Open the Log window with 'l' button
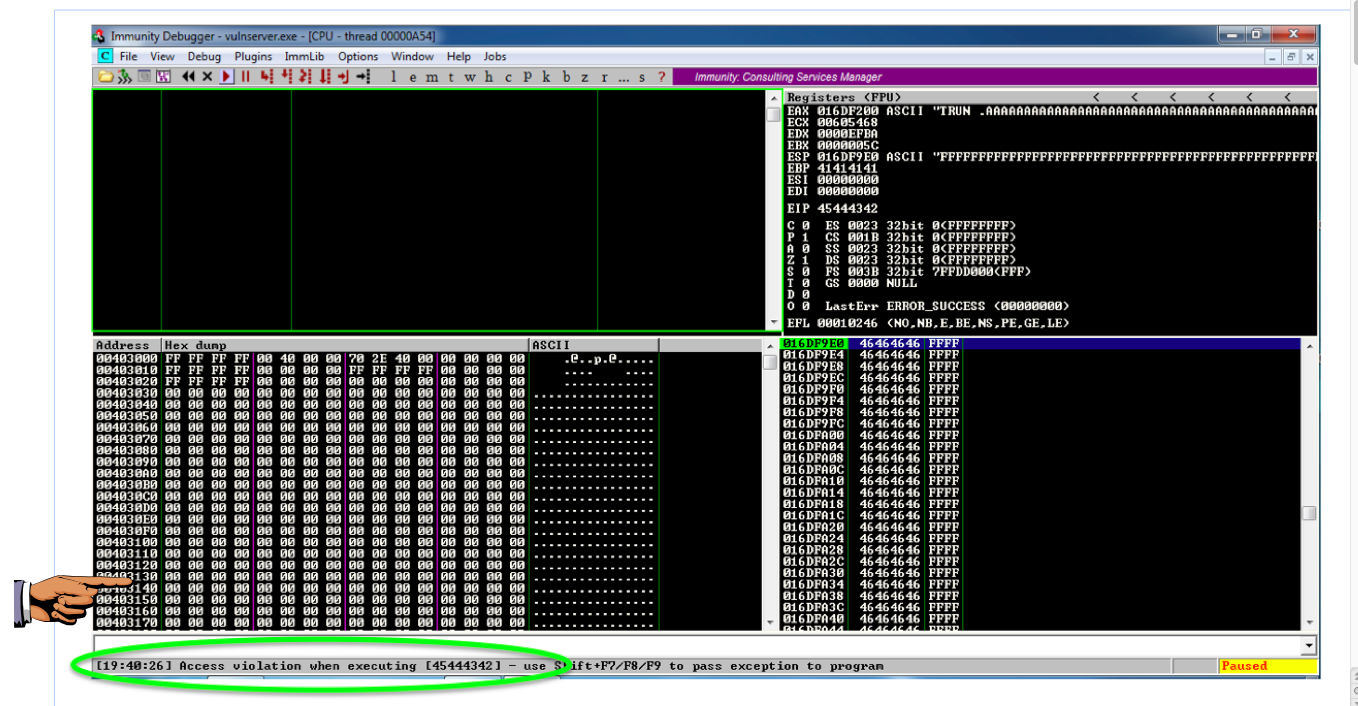The width and height of the screenshot is (1358, 706). pos(393,77)
